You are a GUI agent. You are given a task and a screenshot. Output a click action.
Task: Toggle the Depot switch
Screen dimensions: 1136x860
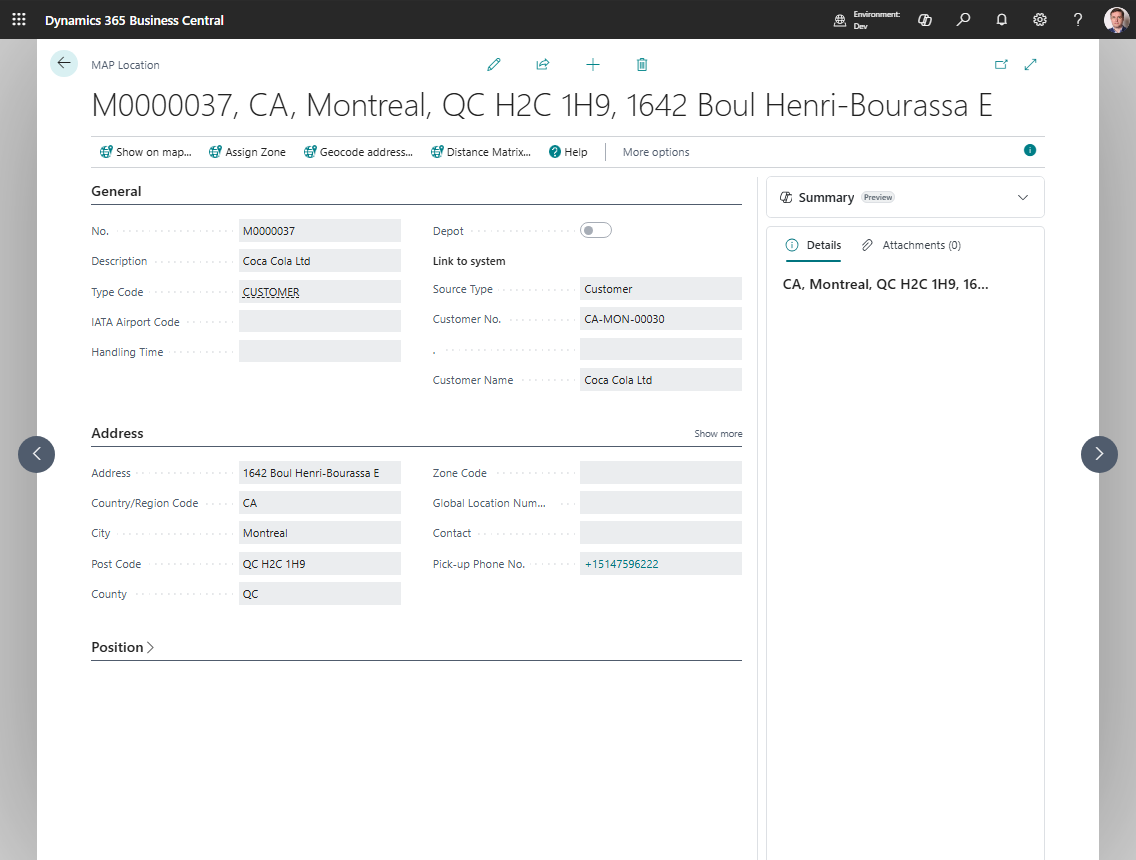pyautogui.click(x=596, y=230)
